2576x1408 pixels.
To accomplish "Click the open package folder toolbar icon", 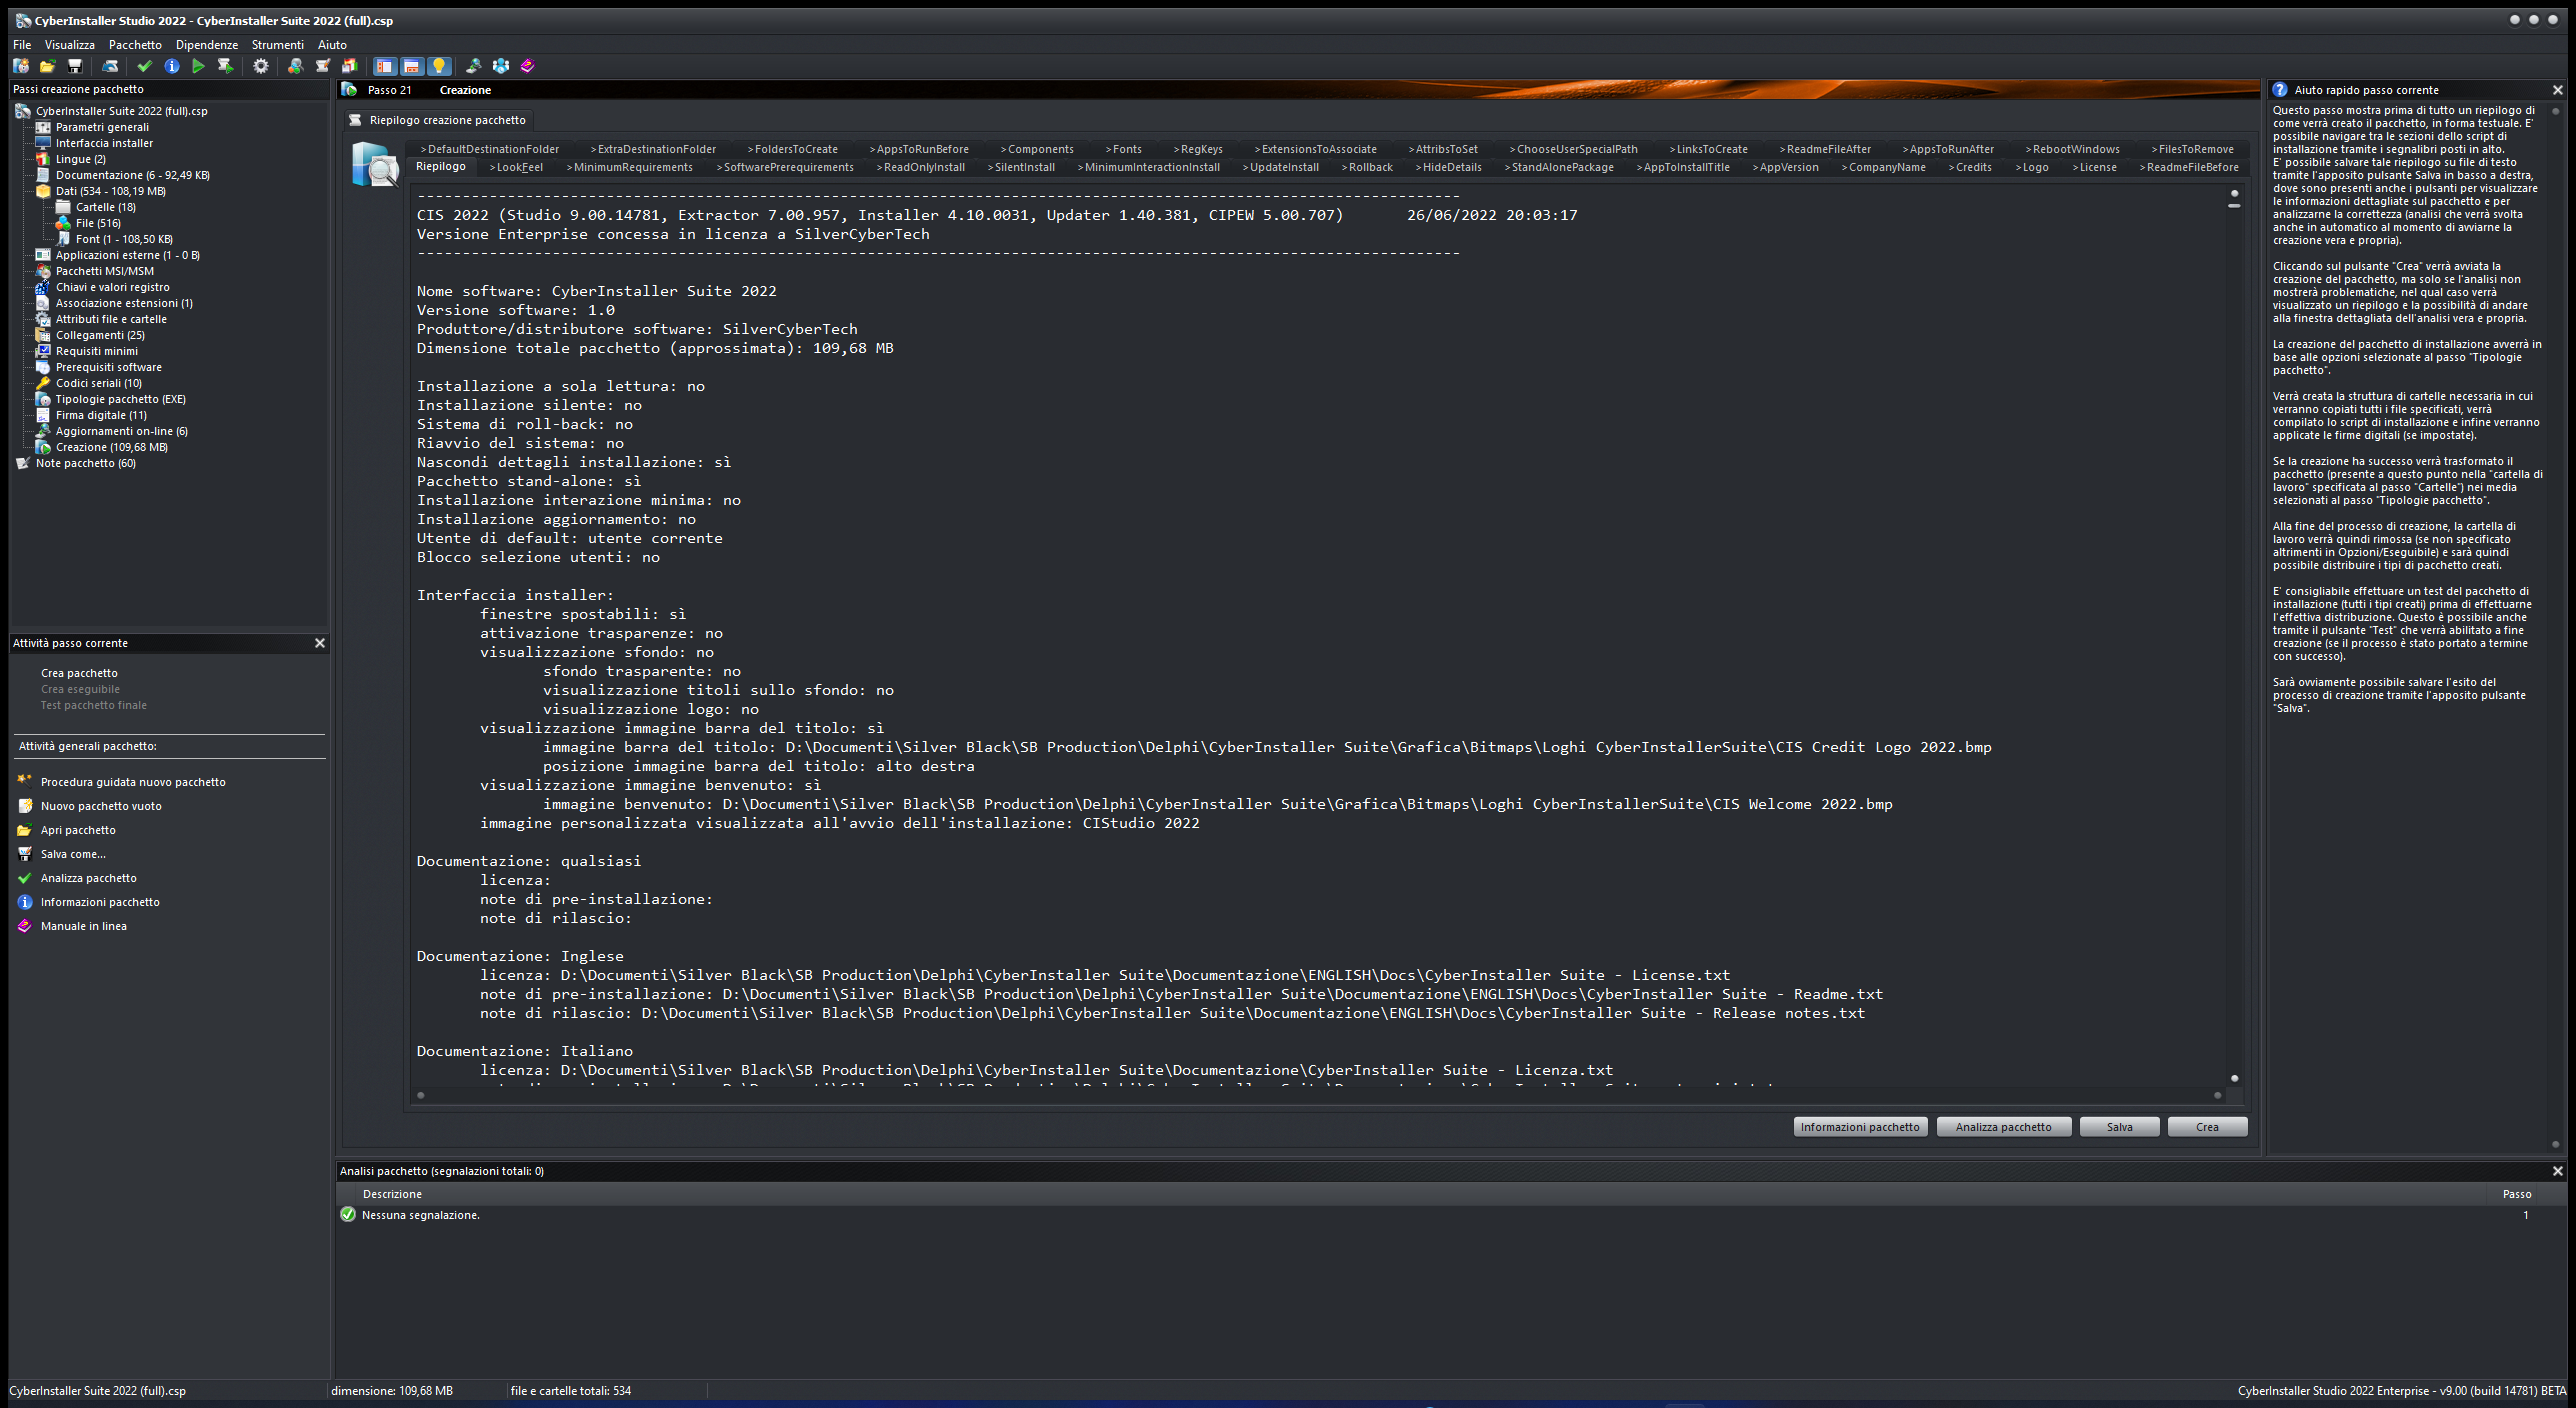I will pos(47,66).
